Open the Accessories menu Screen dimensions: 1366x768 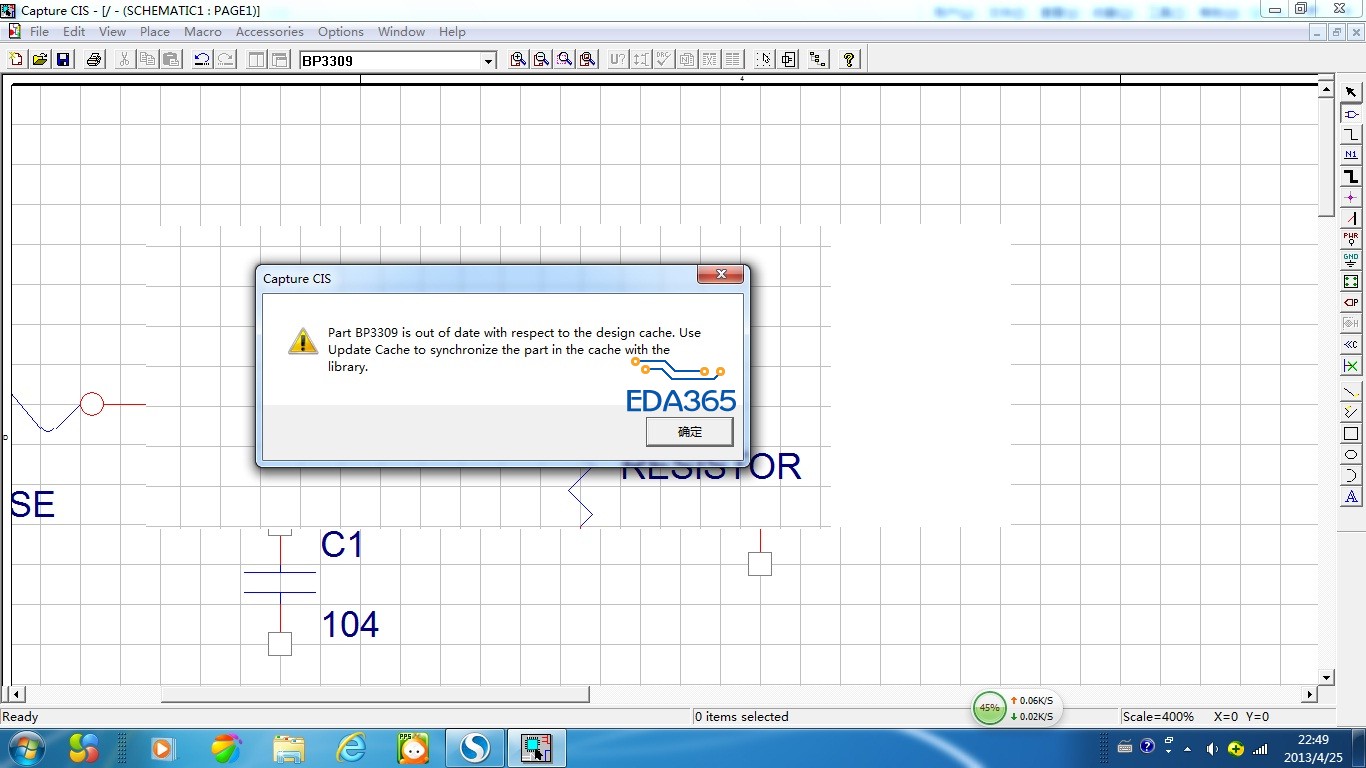tap(270, 32)
